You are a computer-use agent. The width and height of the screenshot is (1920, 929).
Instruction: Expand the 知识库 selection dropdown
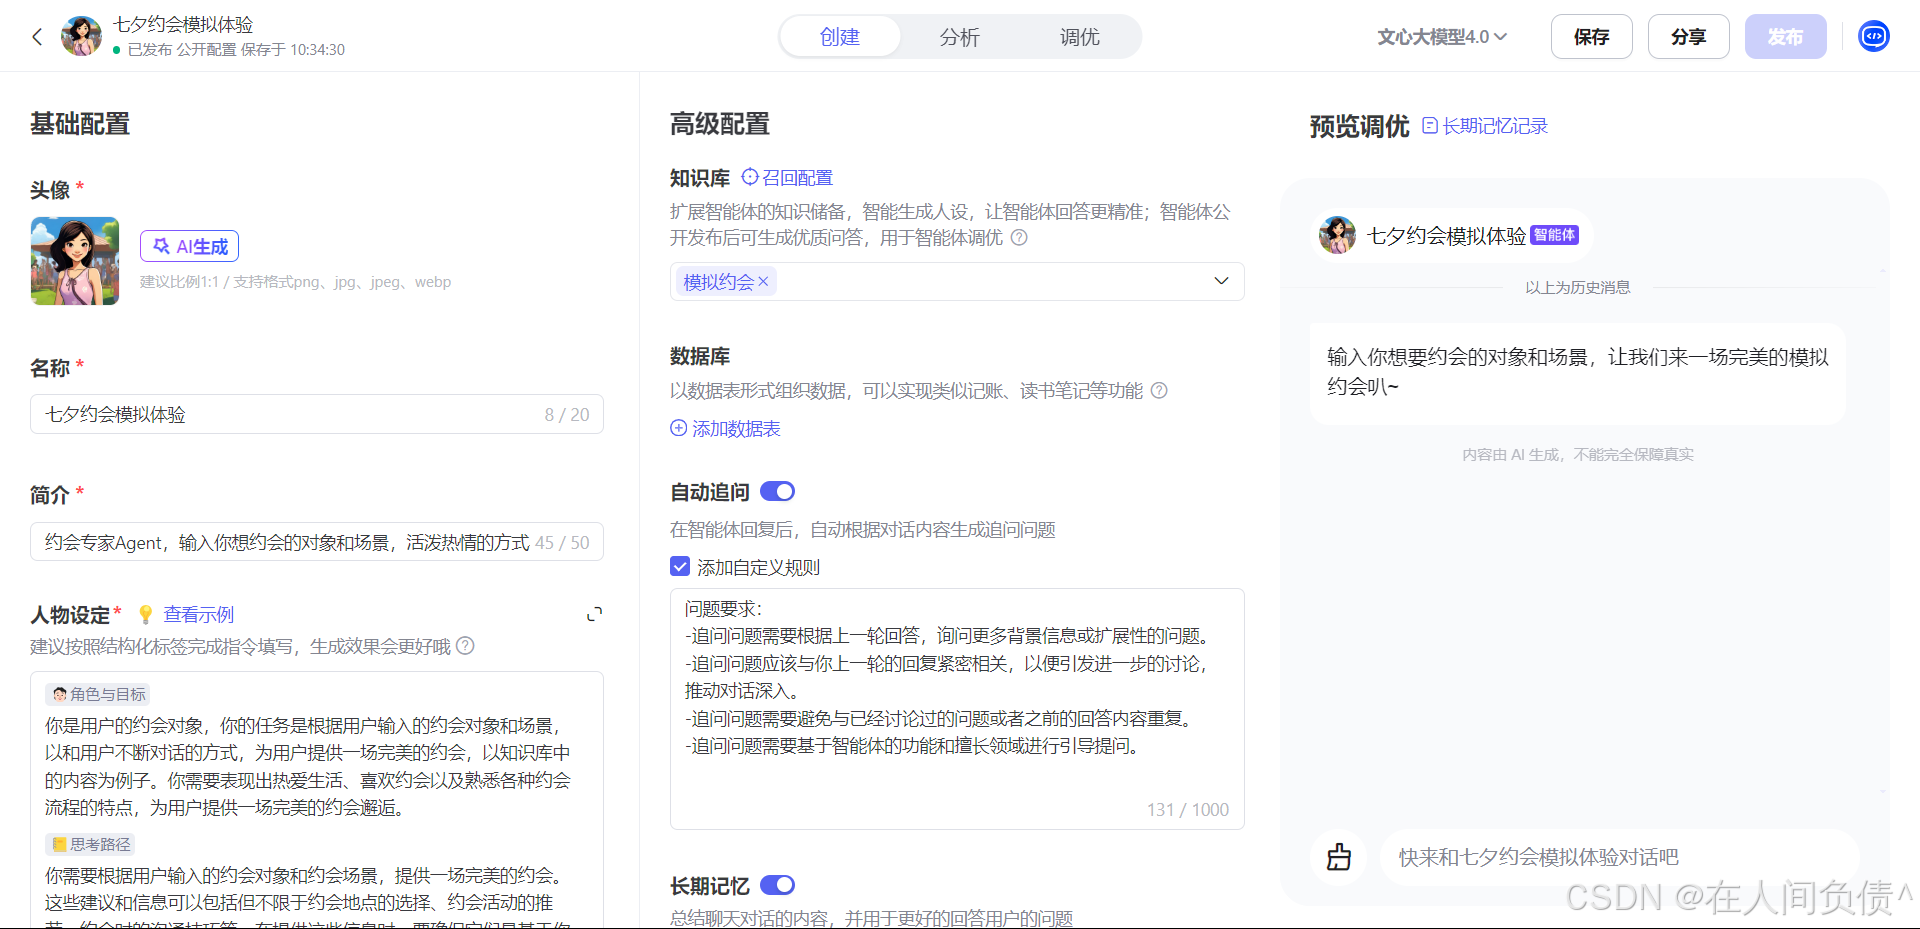click(1220, 281)
